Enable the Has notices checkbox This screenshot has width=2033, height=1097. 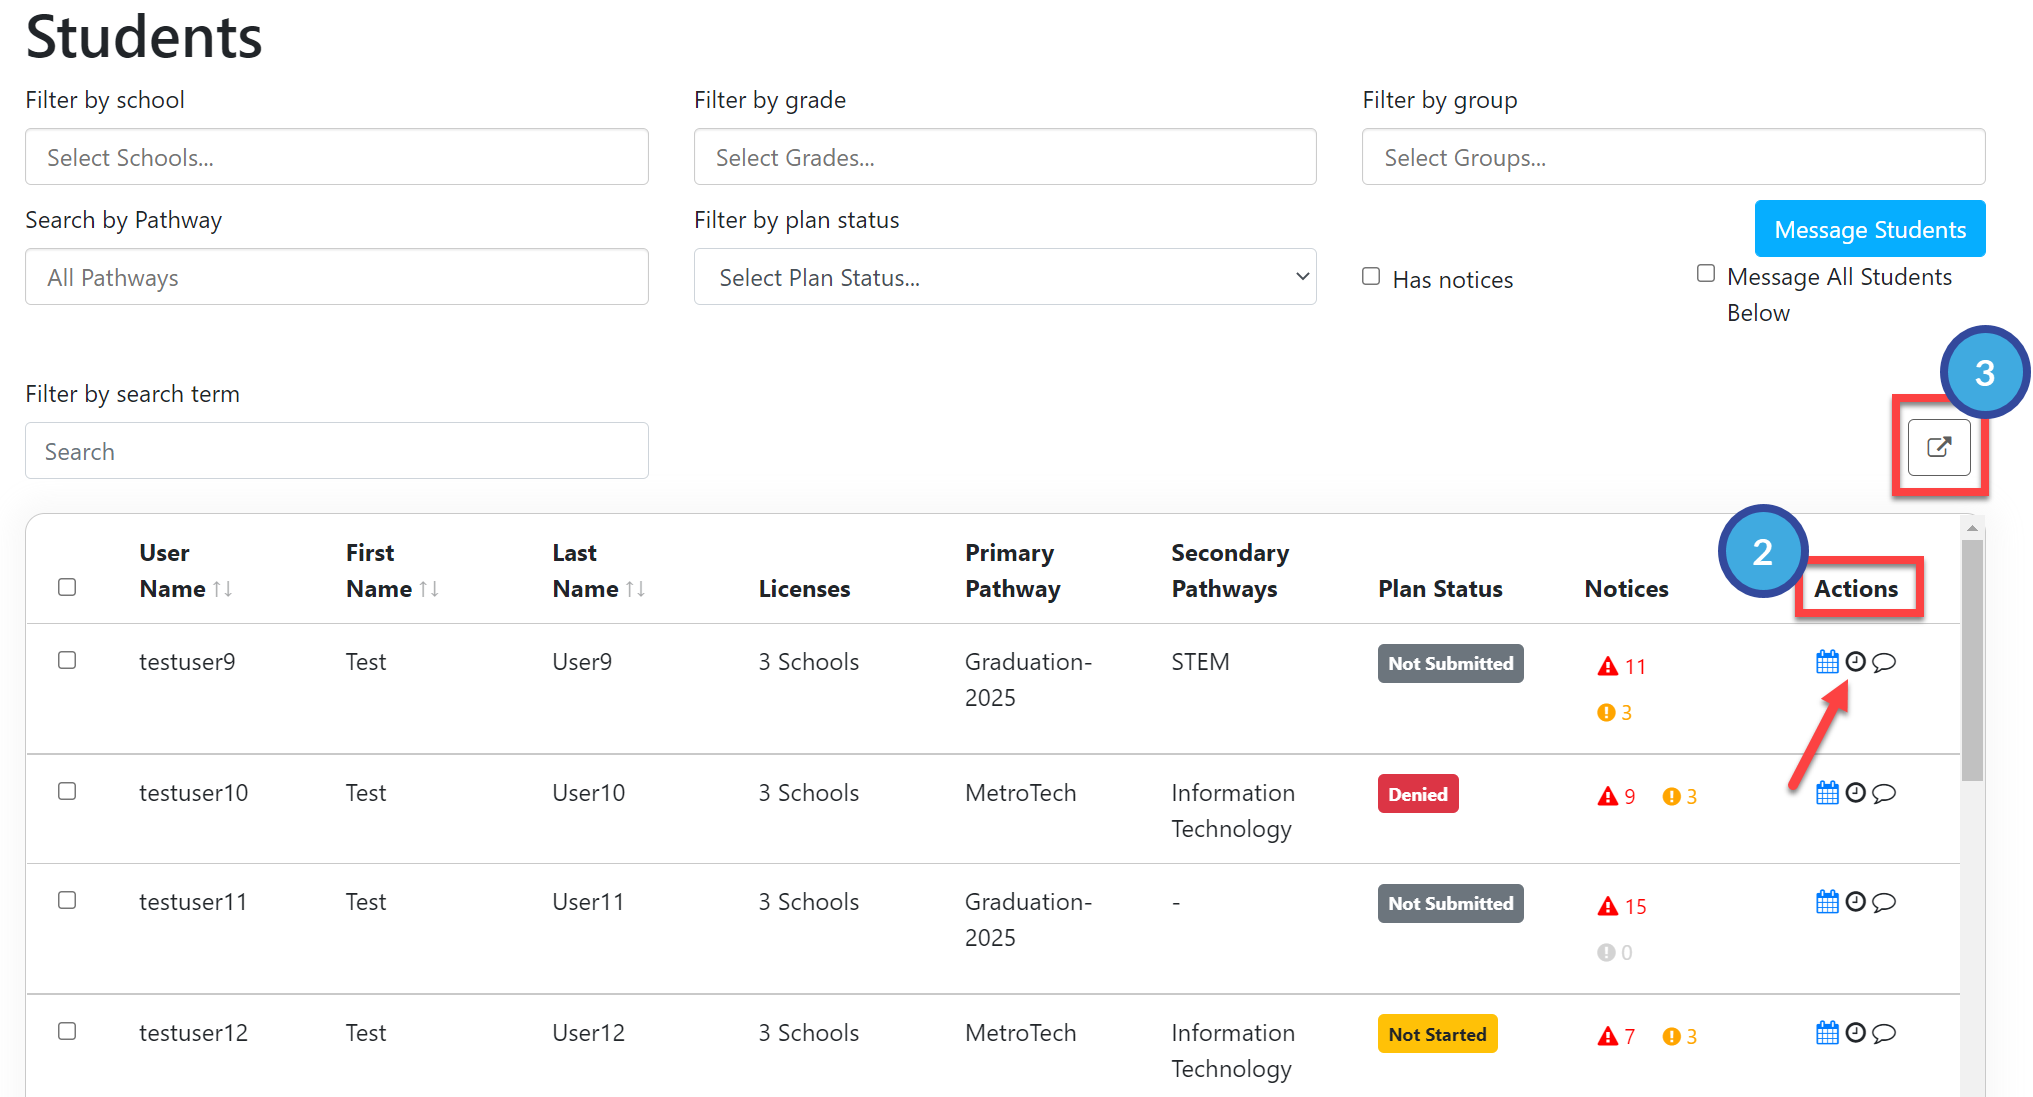tap(1371, 276)
